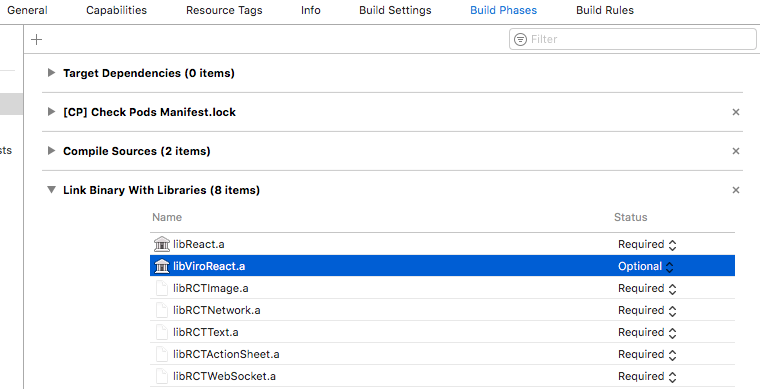Select the libRCTImage.a entry
The height and width of the screenshot is (389, 760).
coord(211,288)
